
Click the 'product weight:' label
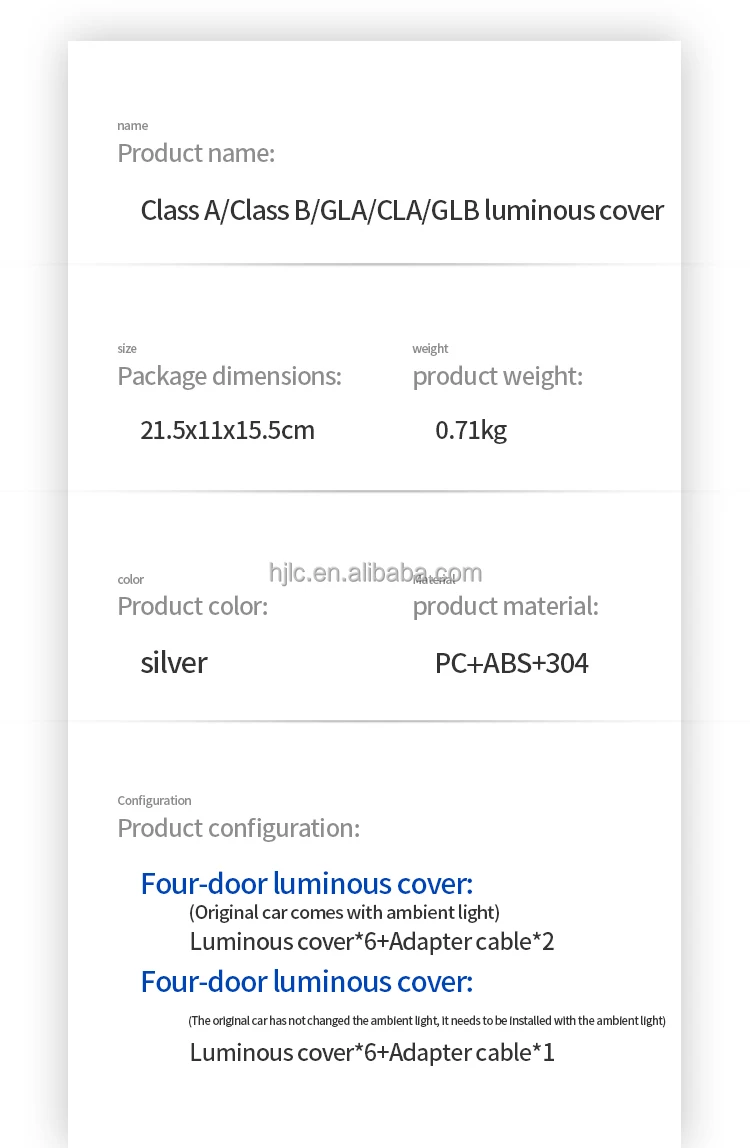click(x=497, y=376)
